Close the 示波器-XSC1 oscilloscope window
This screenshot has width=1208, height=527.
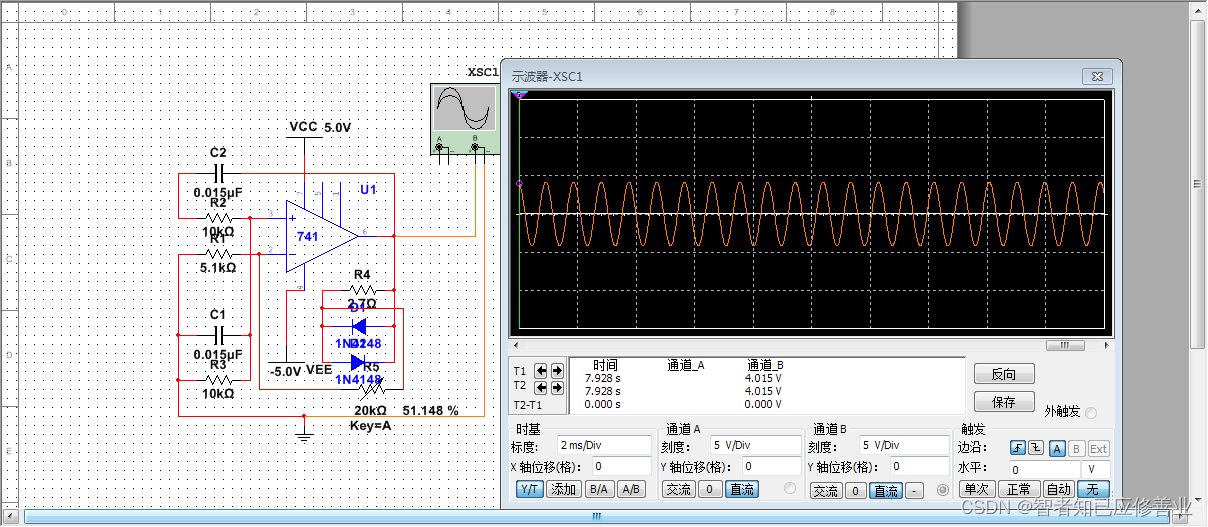coord(1097,76)
